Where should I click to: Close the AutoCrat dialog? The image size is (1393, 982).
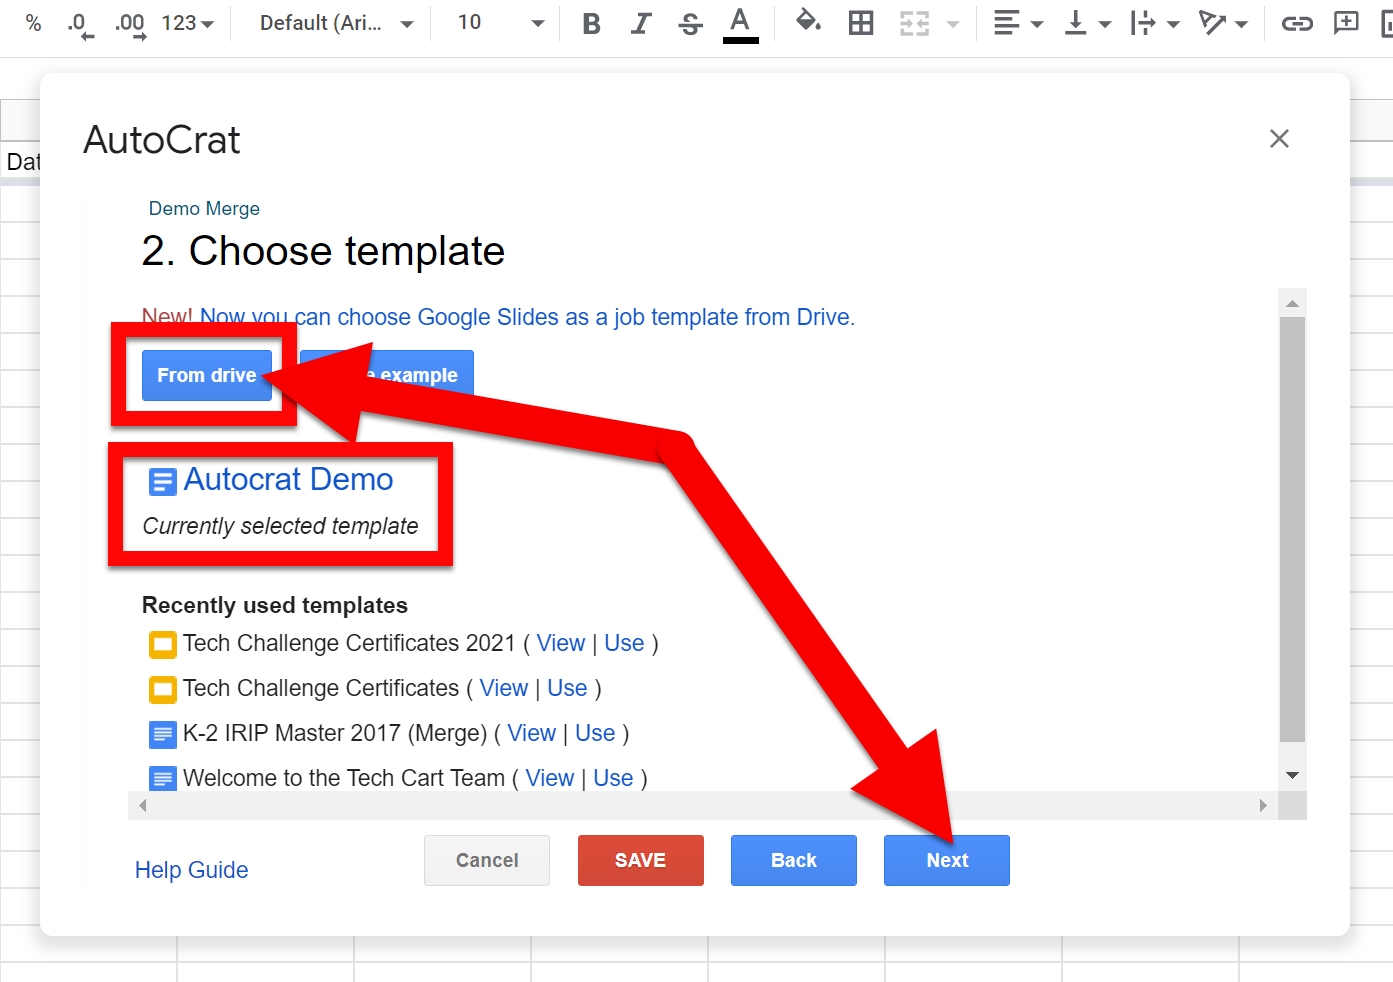[x=1279, y=139]
